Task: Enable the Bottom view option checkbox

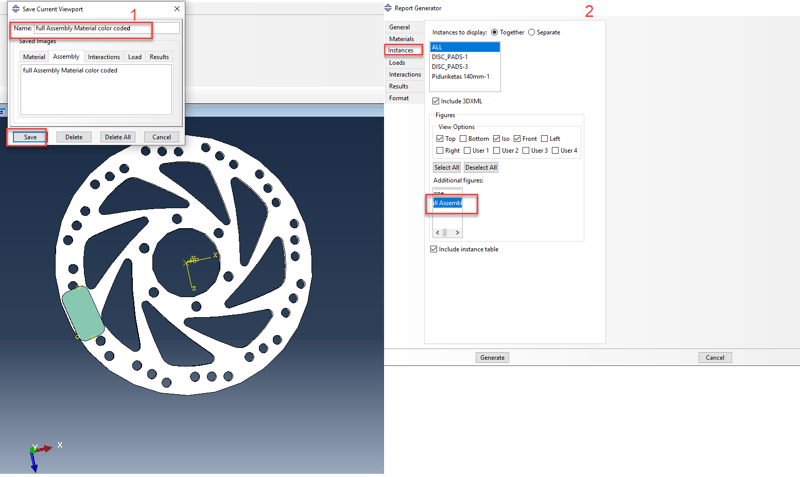Action: (464, 138)
